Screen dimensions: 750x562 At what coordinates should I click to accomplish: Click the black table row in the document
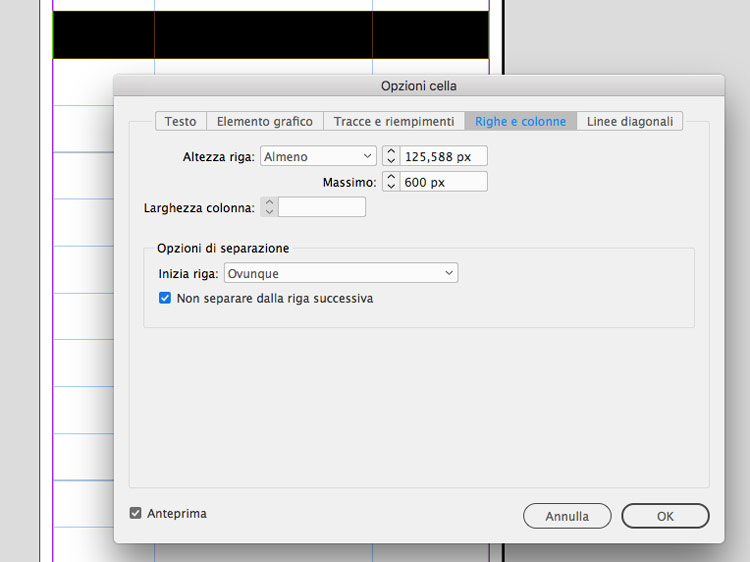(x=271, y=35)
